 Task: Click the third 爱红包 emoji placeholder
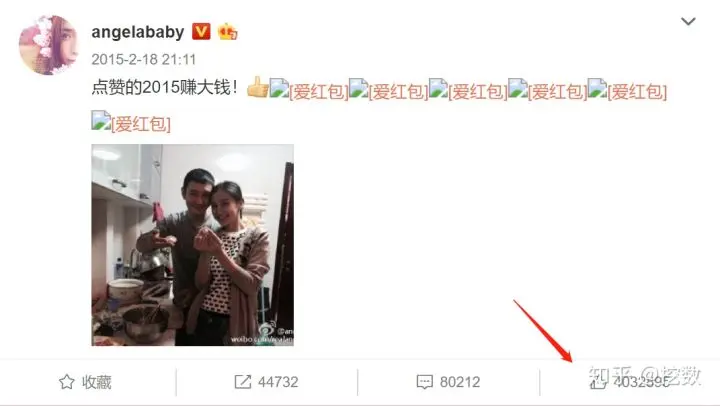click(x=468, y=89)
